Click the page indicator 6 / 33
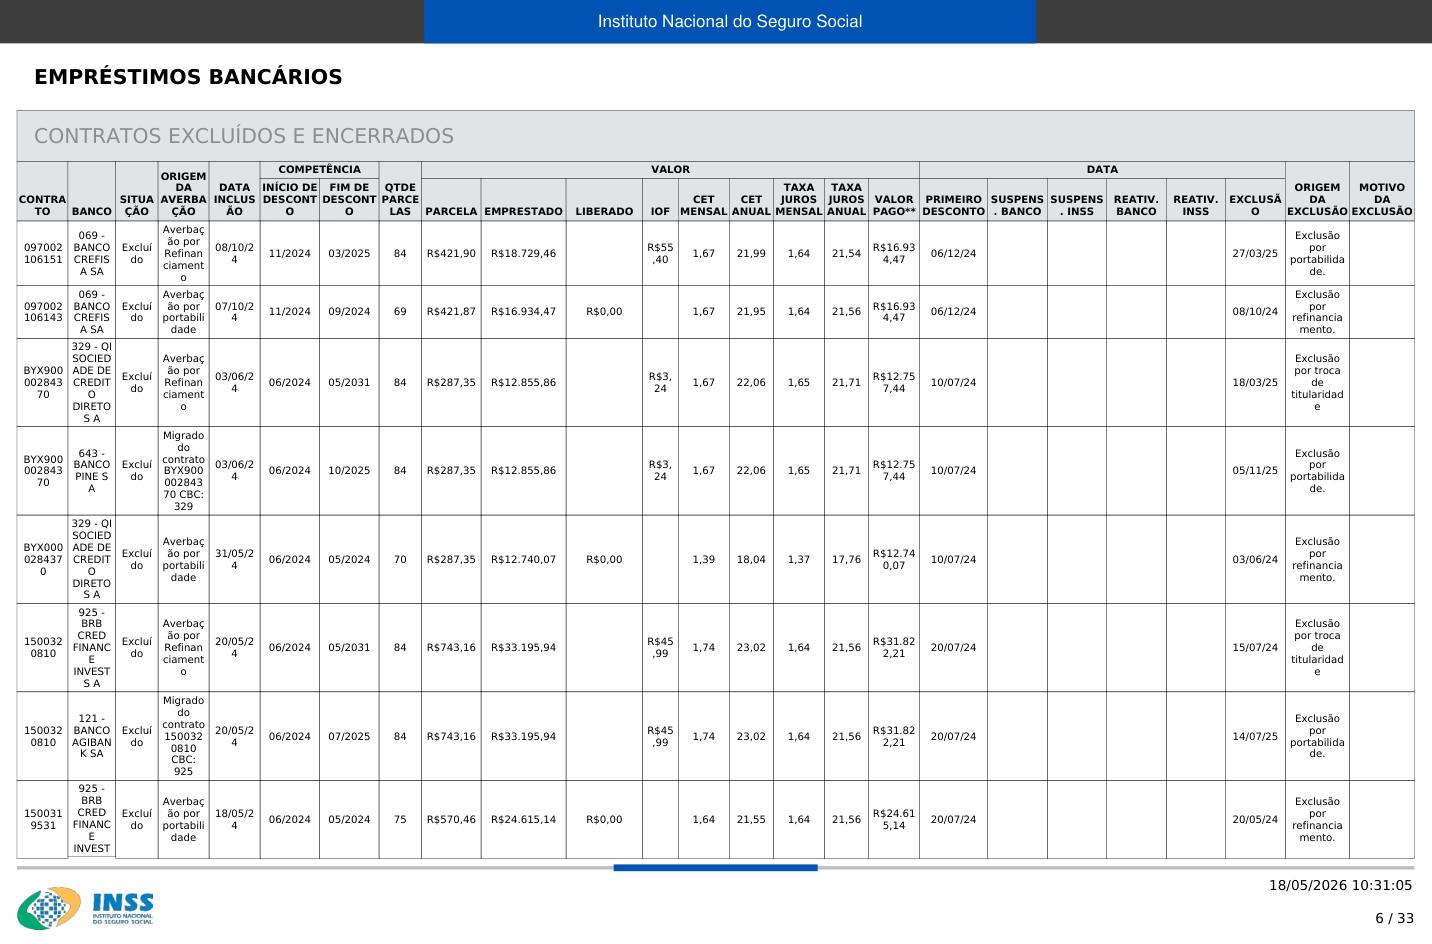The image size is (1432, 944). 1394,918
